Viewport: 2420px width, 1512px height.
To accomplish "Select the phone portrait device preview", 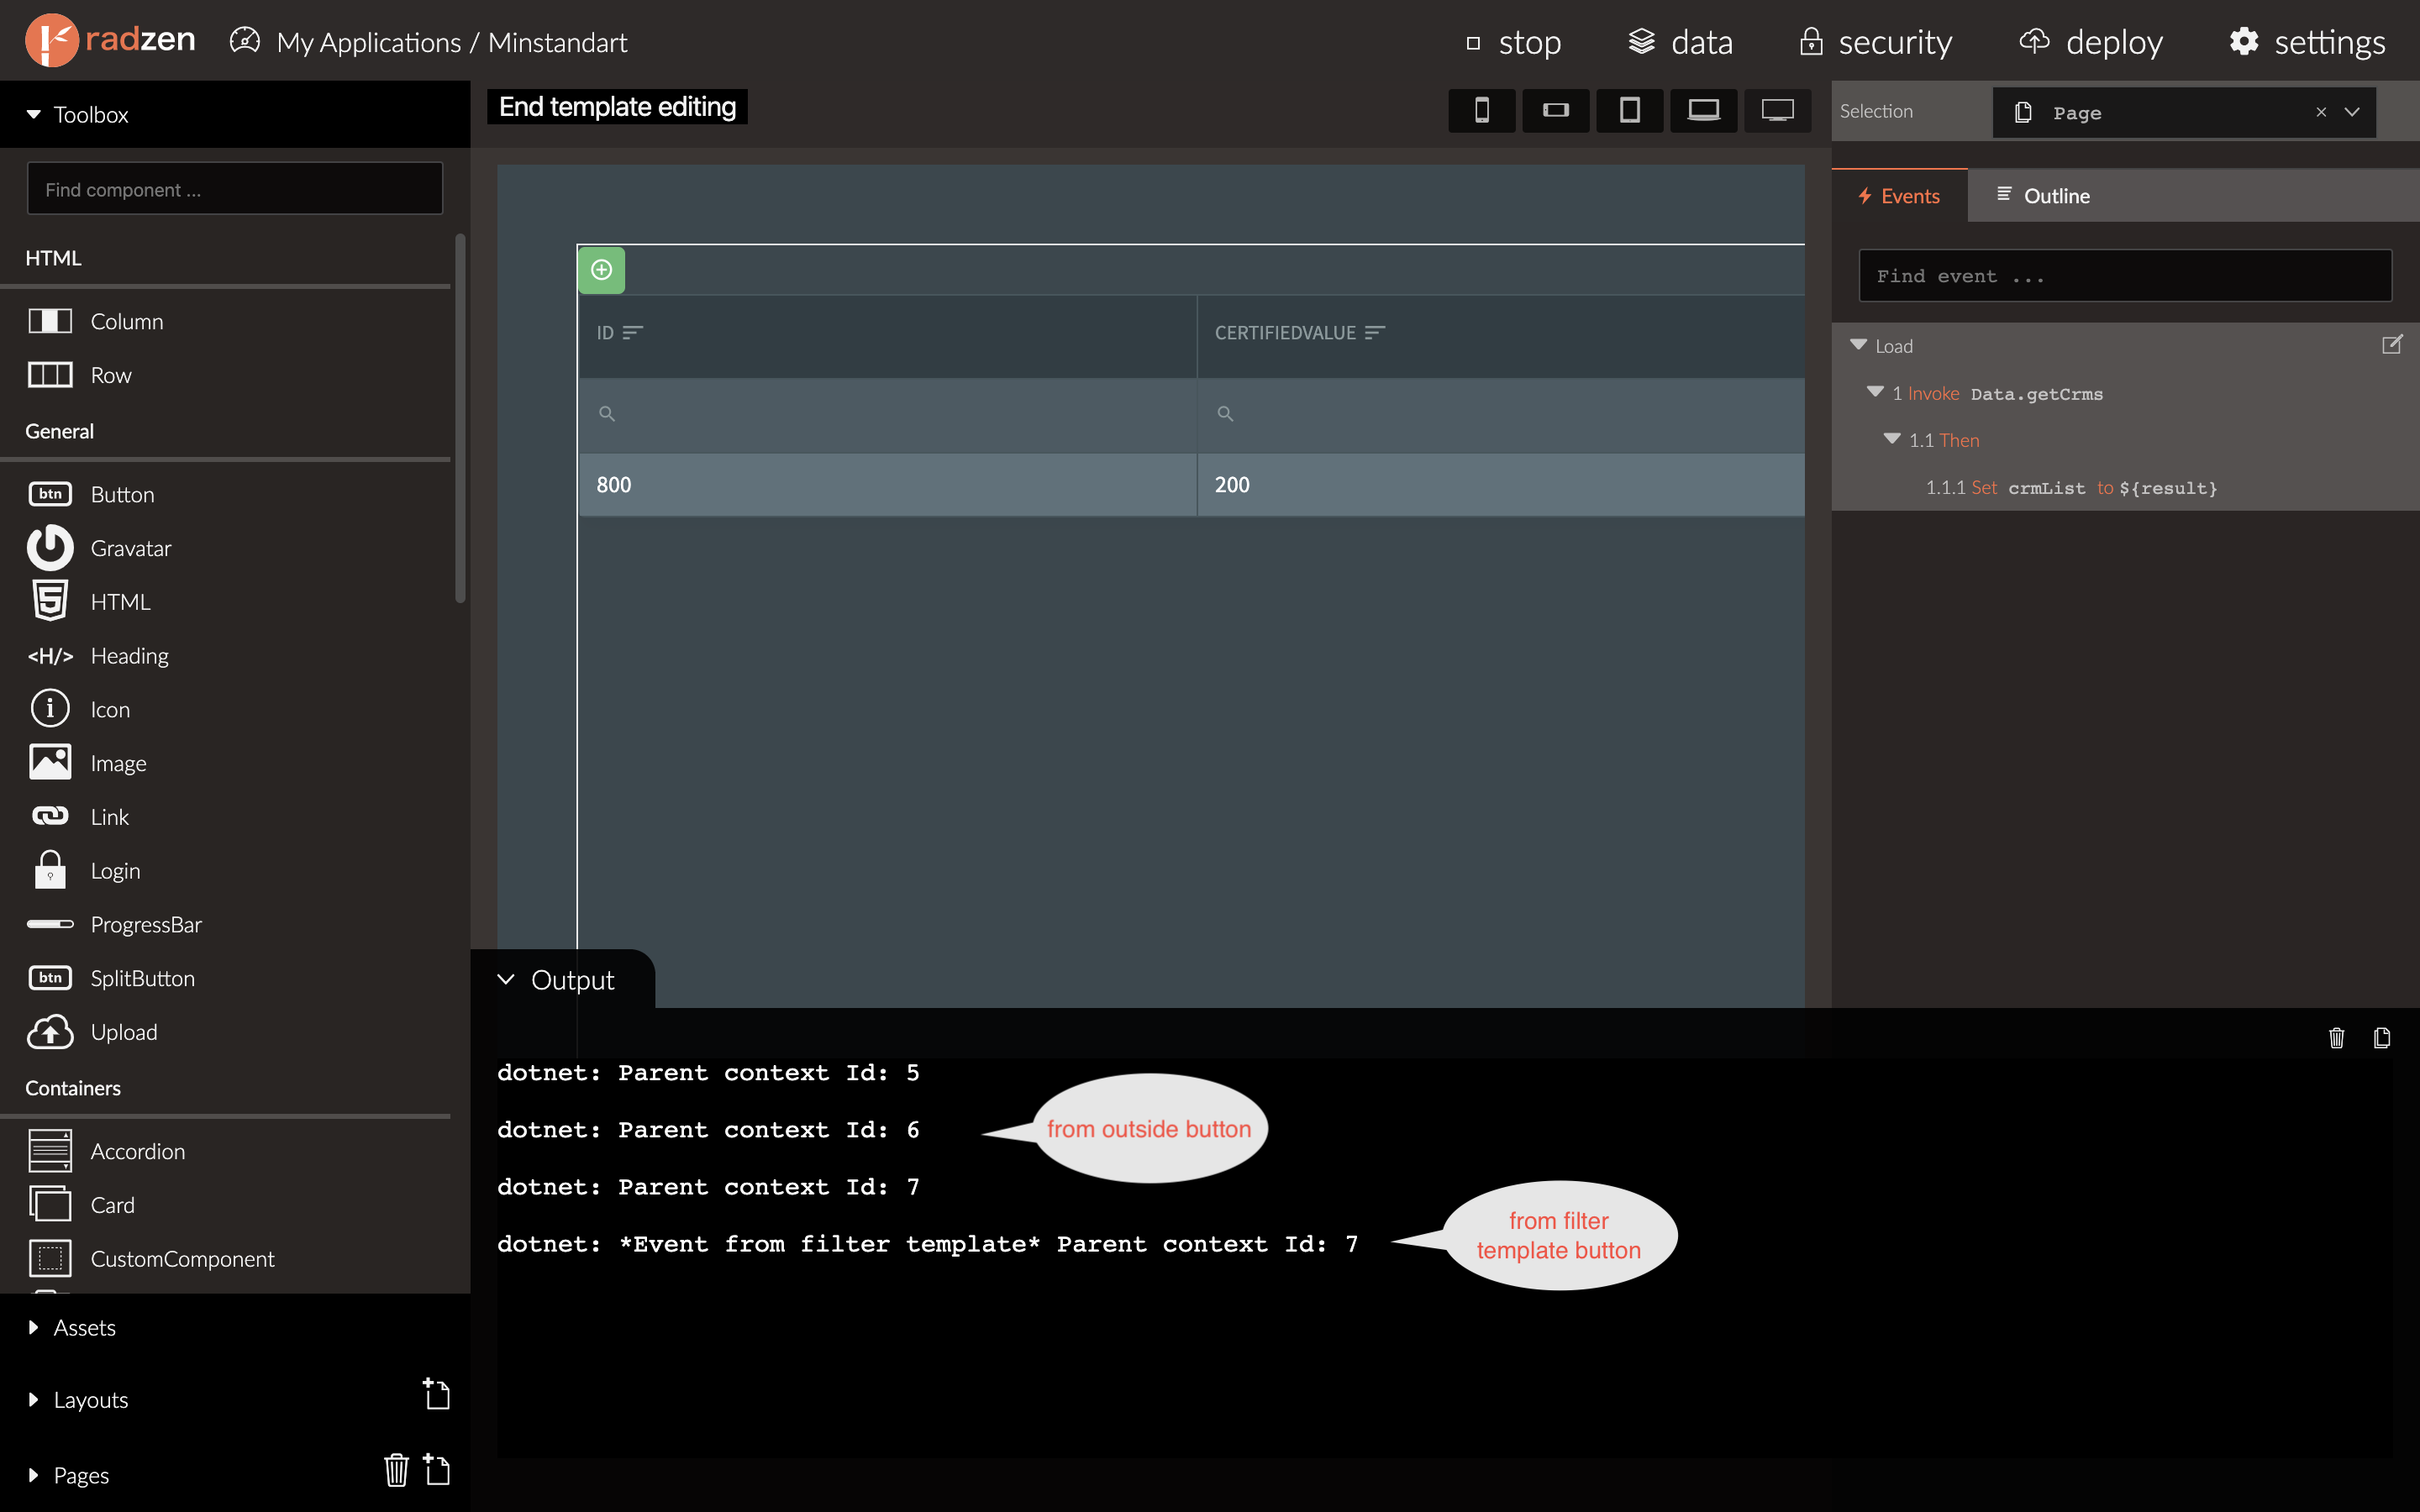I will pos(1481,110).
